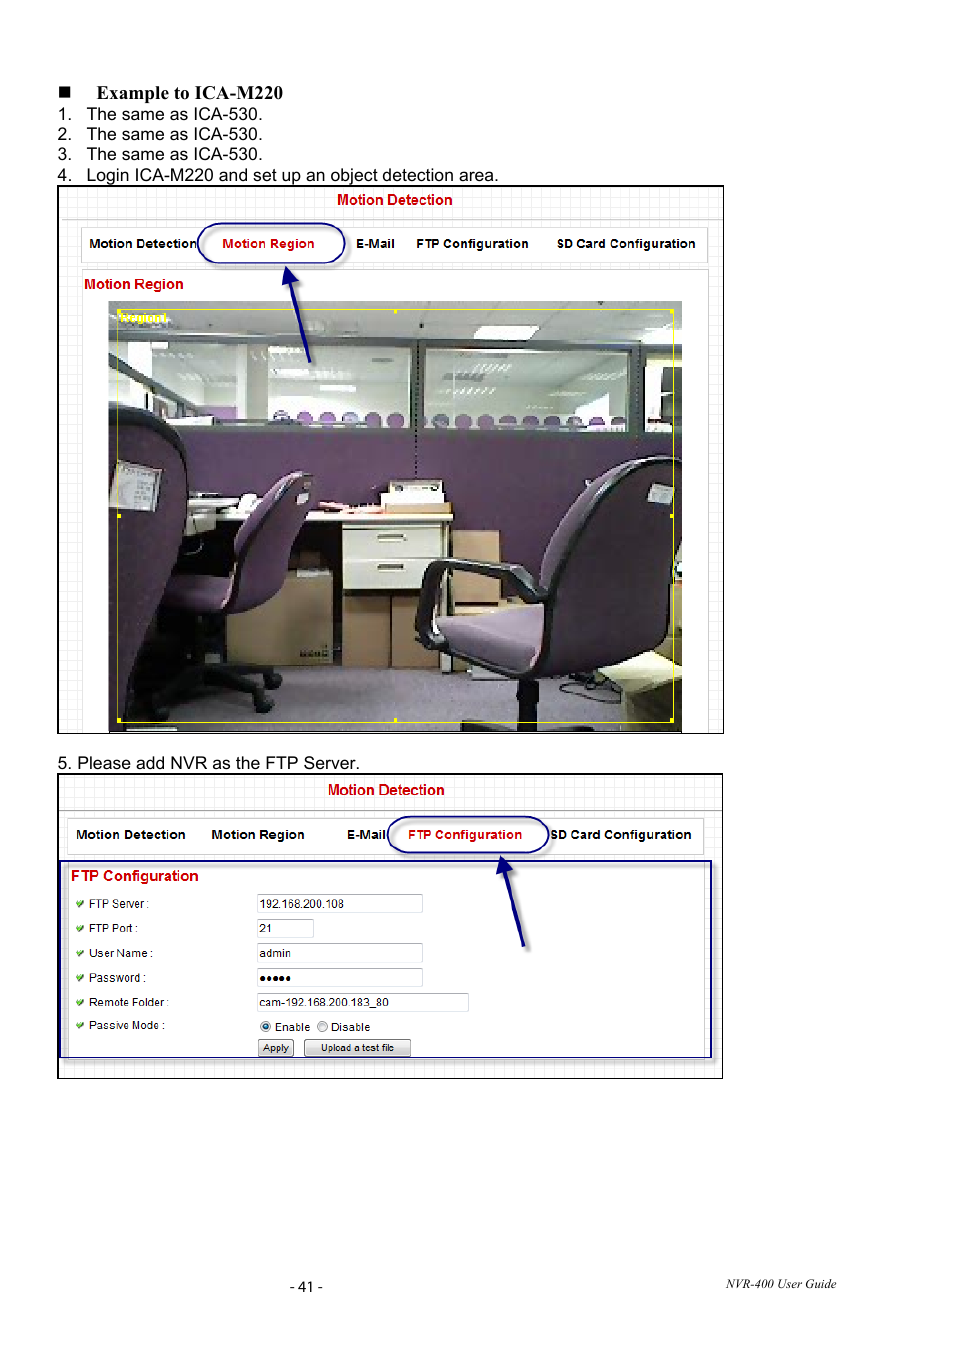
Task: Open Motion Detection tab in lower screenshot
Action: (x=130, y=835)
